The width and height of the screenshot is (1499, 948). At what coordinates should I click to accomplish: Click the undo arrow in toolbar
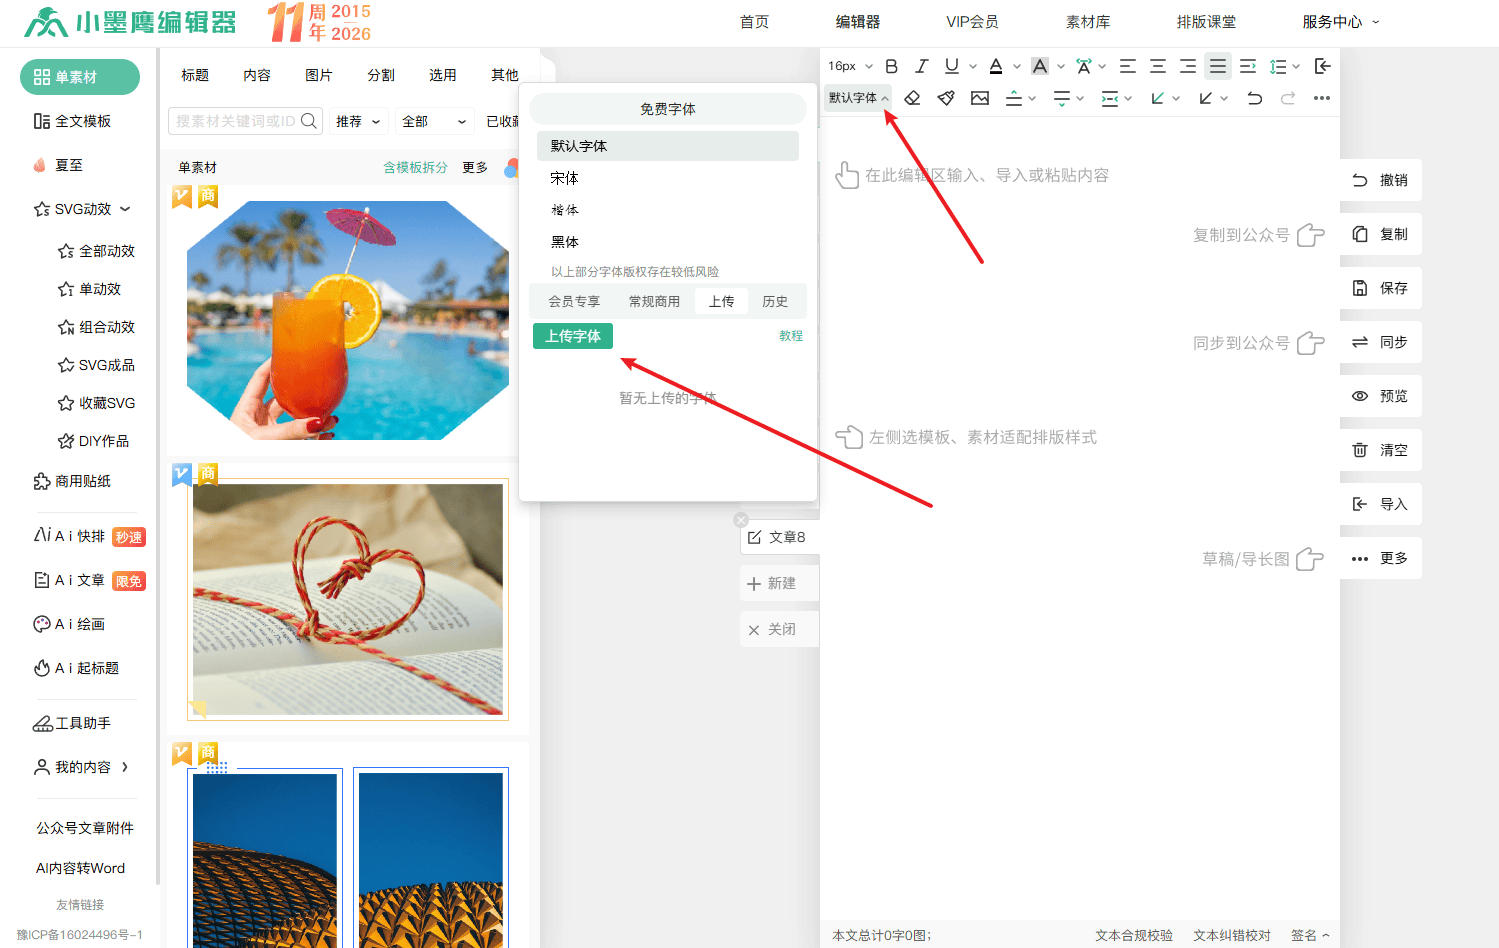[x=1255, y=98]
